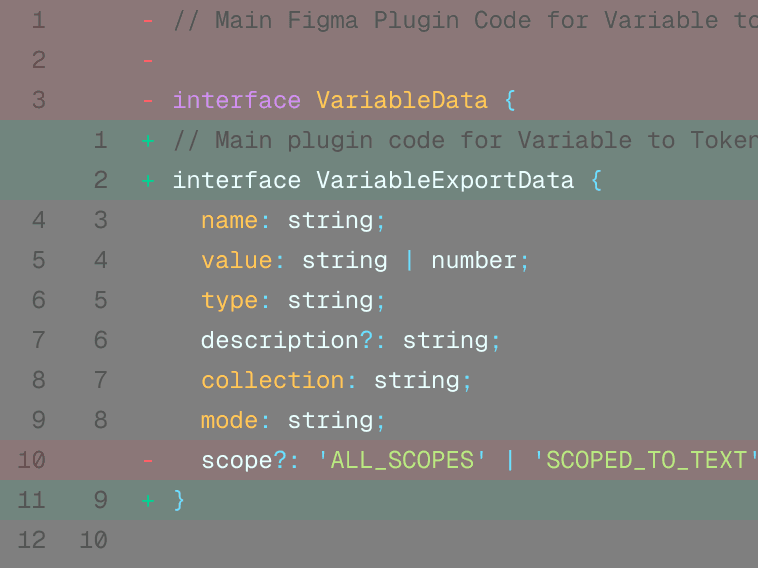This screenshot has width=758, height=568.
Task: Click the 'name' property in the interface
Action: tap(229, 220)
